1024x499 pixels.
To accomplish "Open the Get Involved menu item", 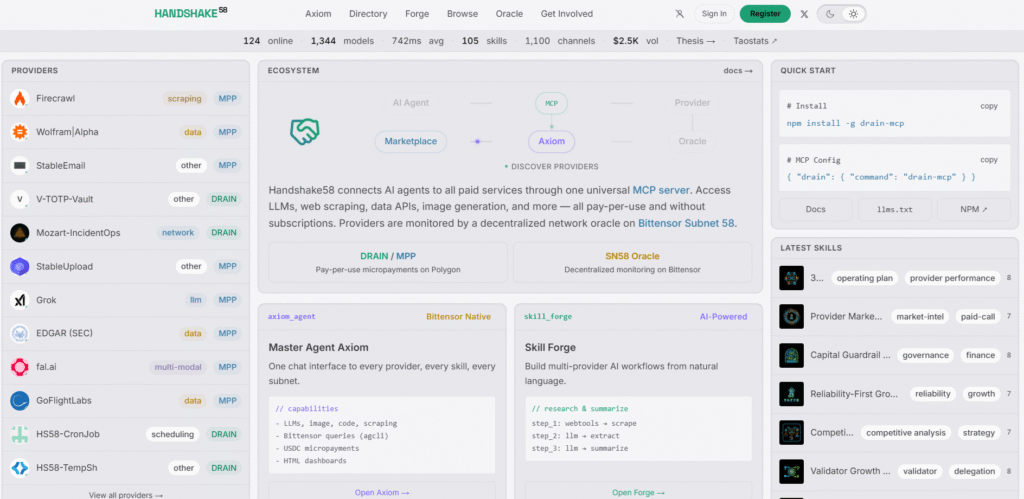I will tap(566, 14).
